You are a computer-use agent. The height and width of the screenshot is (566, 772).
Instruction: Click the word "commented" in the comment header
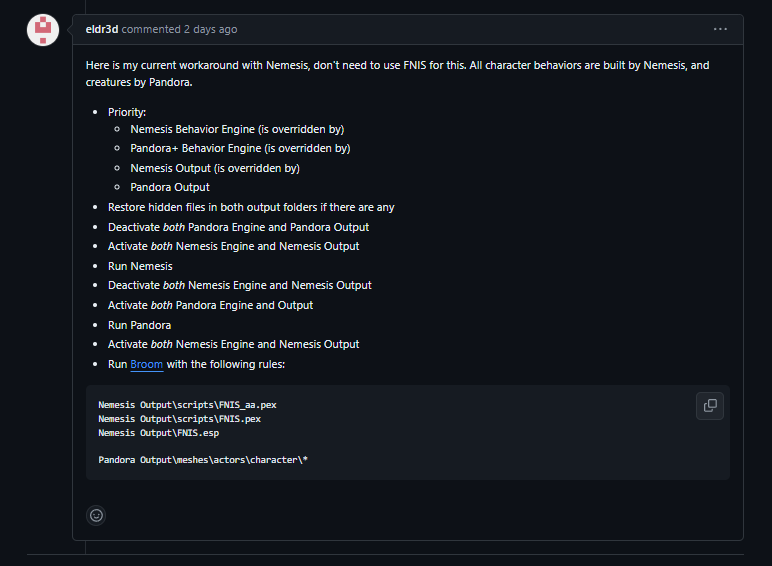click(151, 30)
